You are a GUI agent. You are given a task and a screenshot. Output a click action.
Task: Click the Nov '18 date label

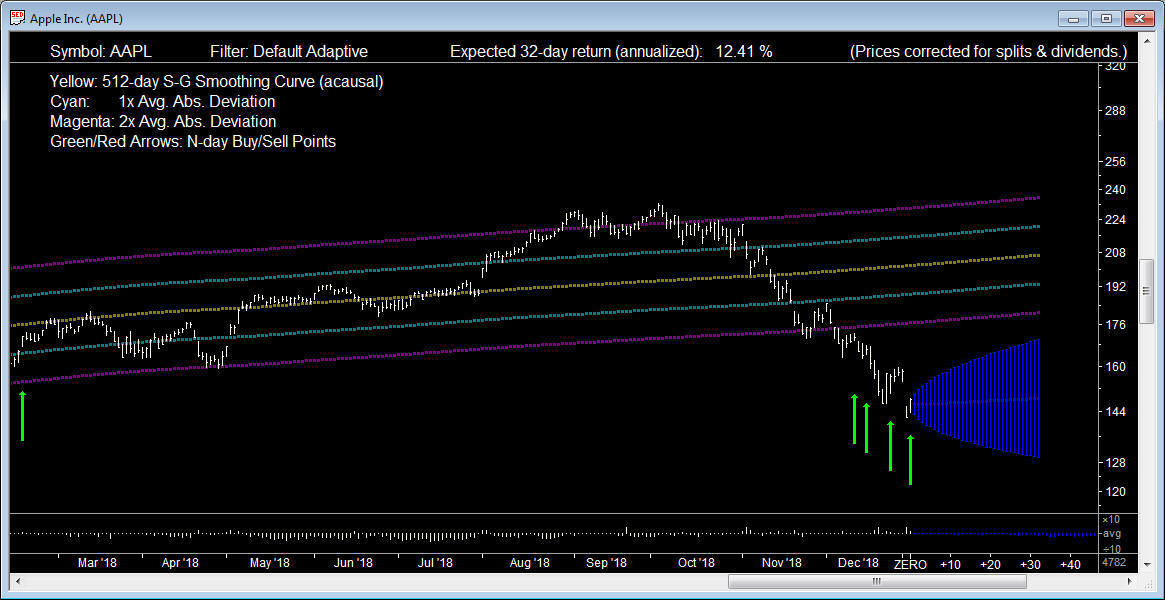(782, 564)
